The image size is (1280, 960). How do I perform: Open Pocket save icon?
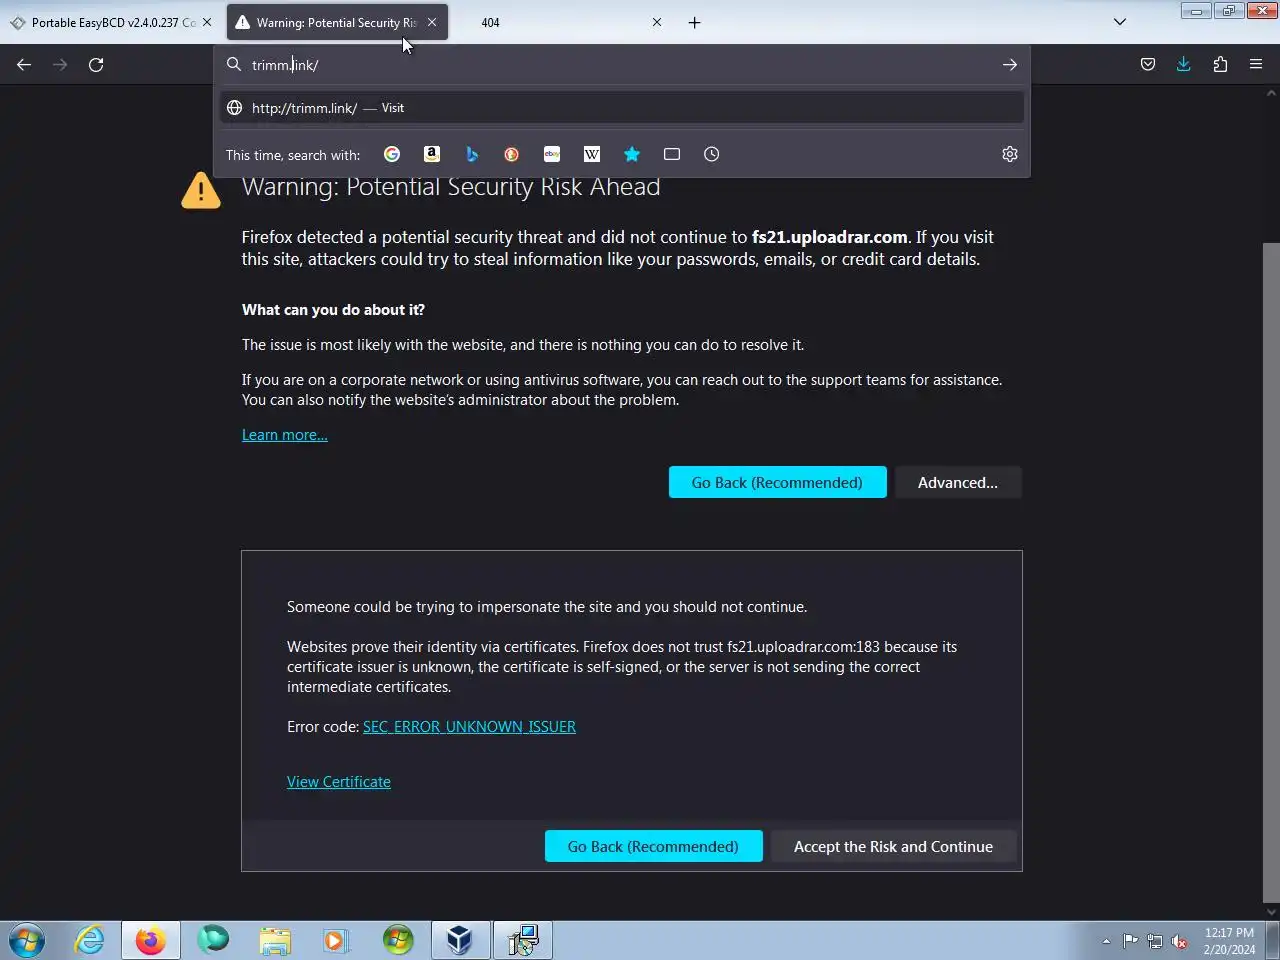pos(1148,65)
